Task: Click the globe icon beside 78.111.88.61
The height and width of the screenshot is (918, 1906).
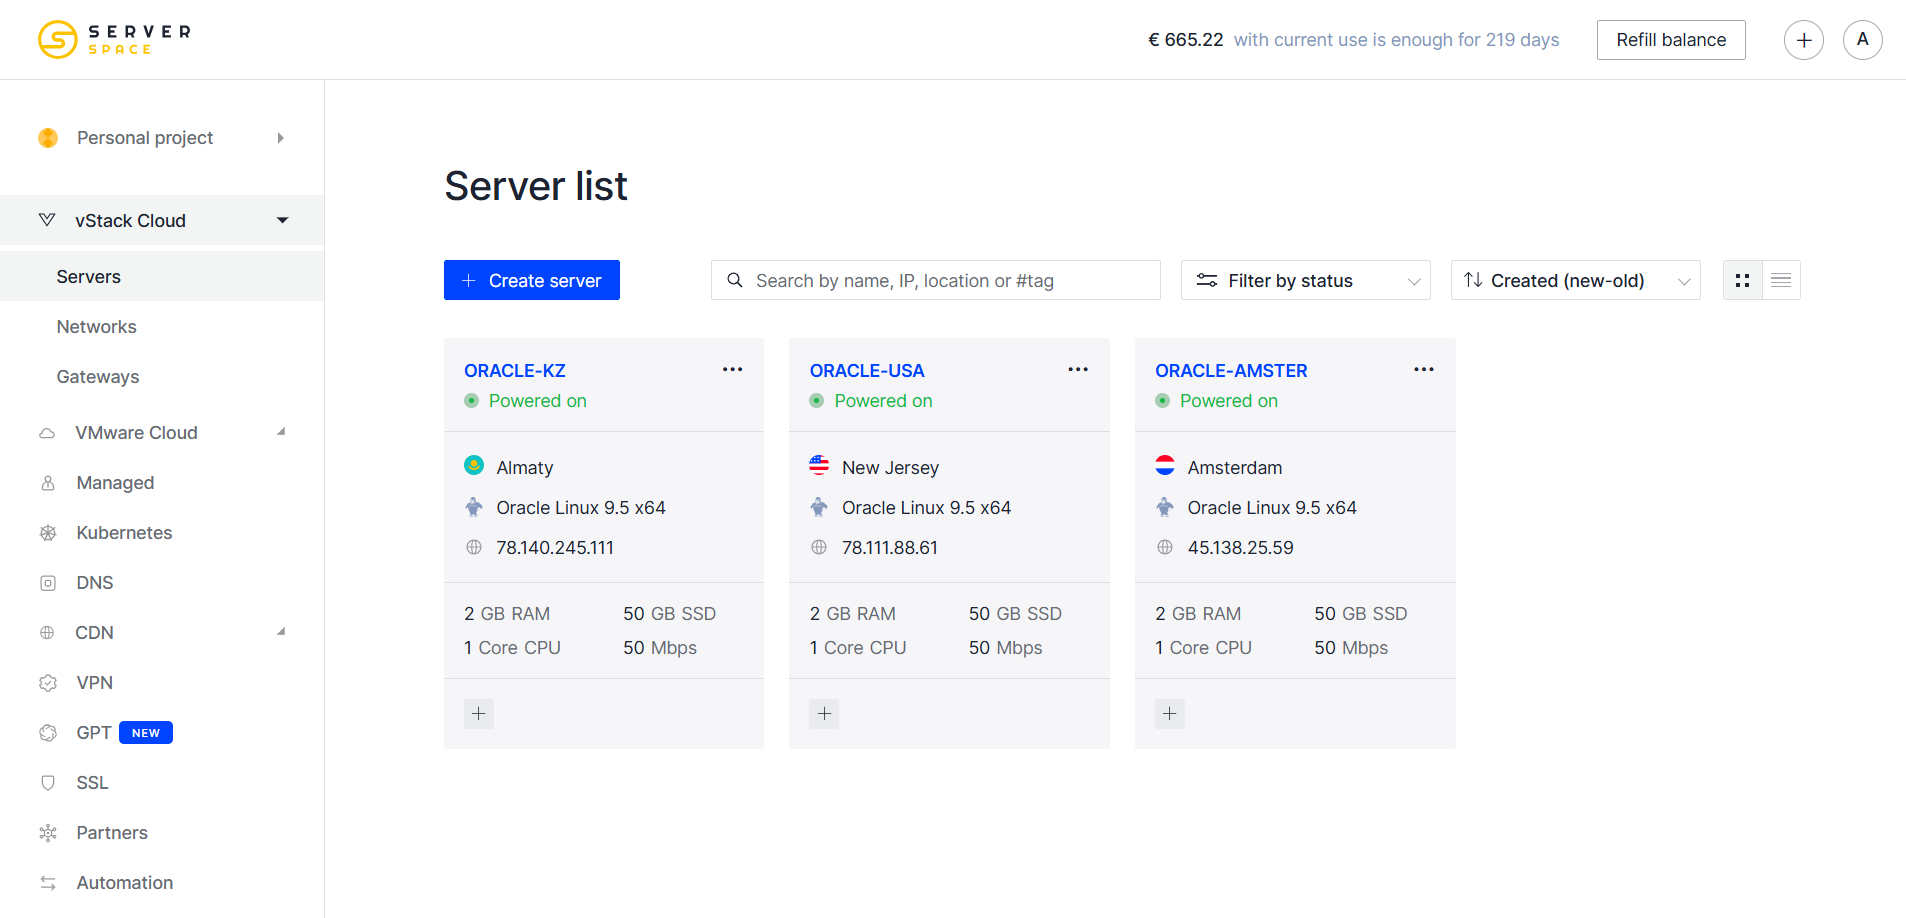Action: pos(819,547)
